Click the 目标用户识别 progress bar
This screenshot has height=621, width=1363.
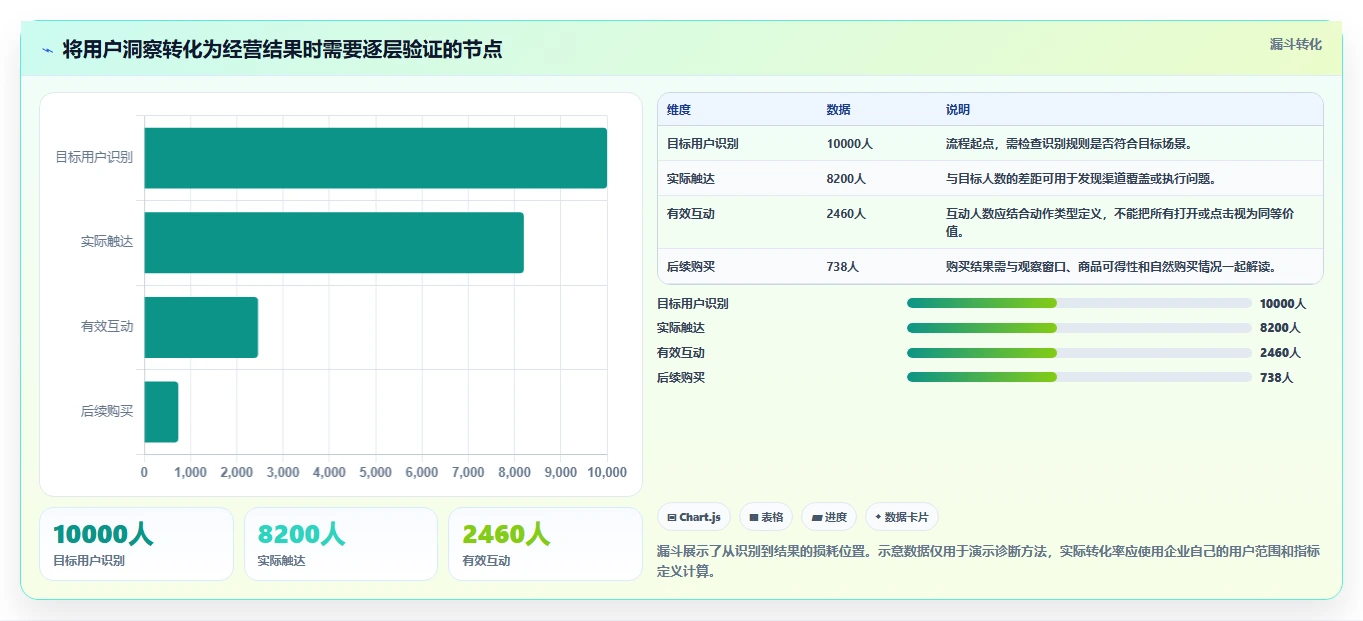pyautogui.click(x=1079, y=303)
